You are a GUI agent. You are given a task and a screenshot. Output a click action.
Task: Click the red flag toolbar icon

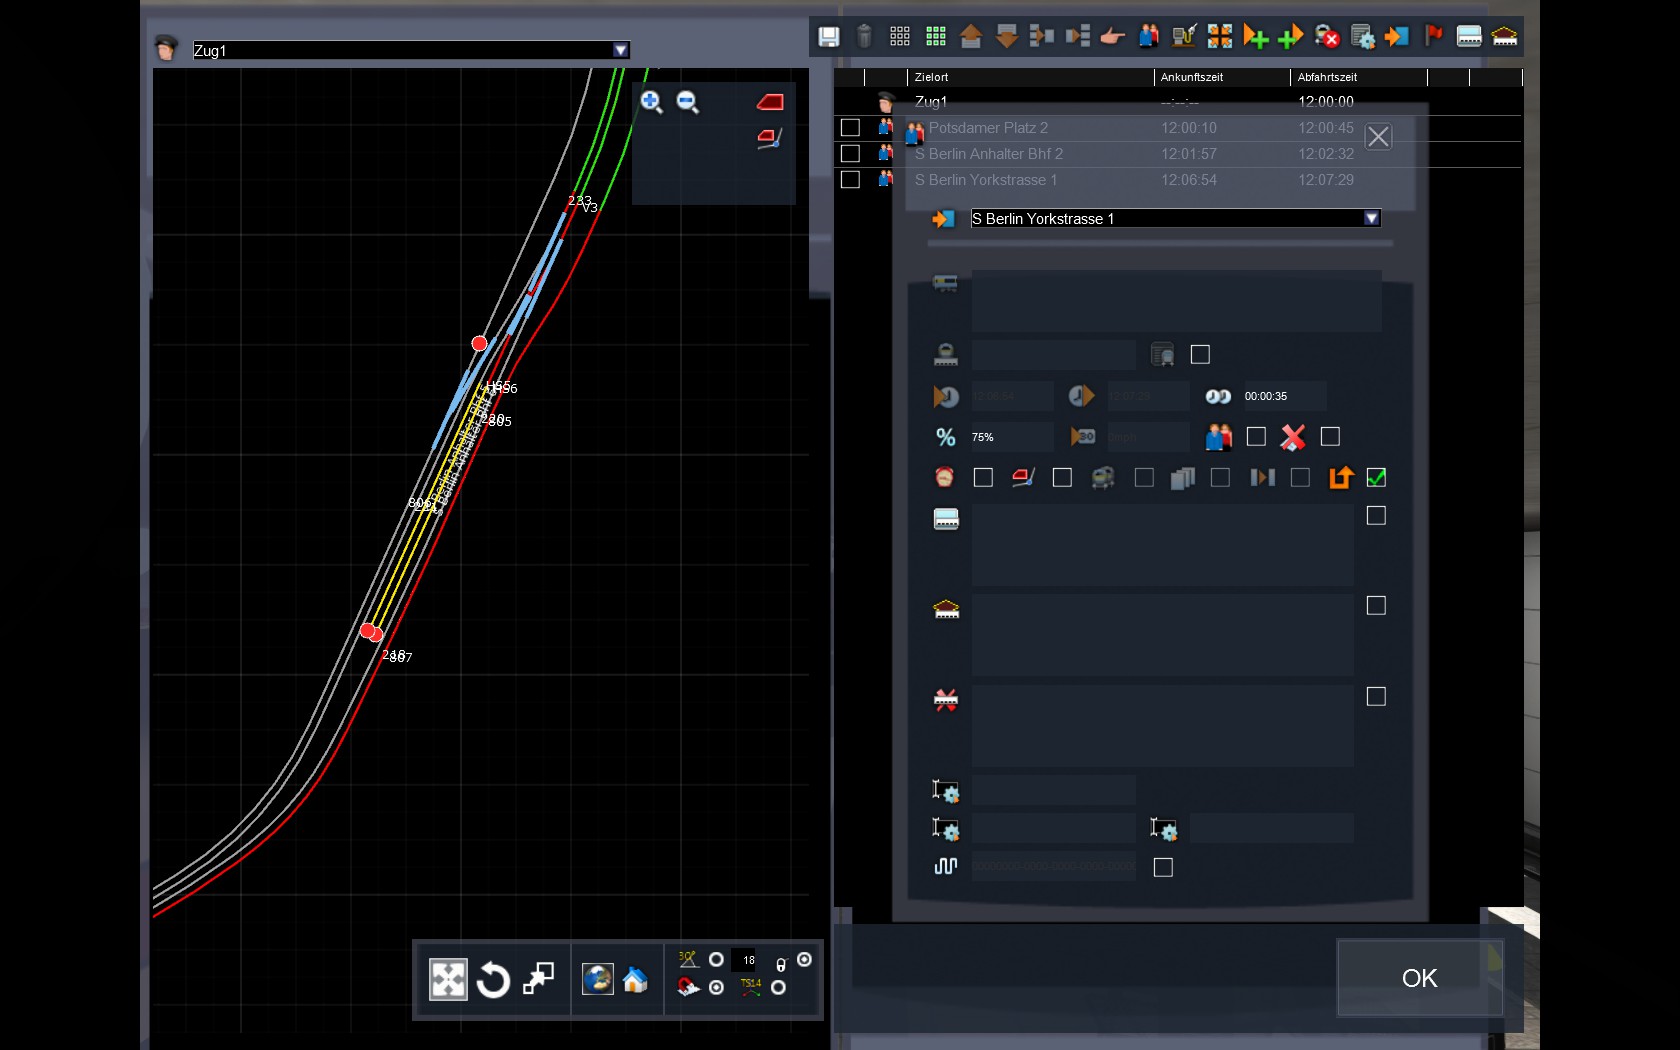1433,37
